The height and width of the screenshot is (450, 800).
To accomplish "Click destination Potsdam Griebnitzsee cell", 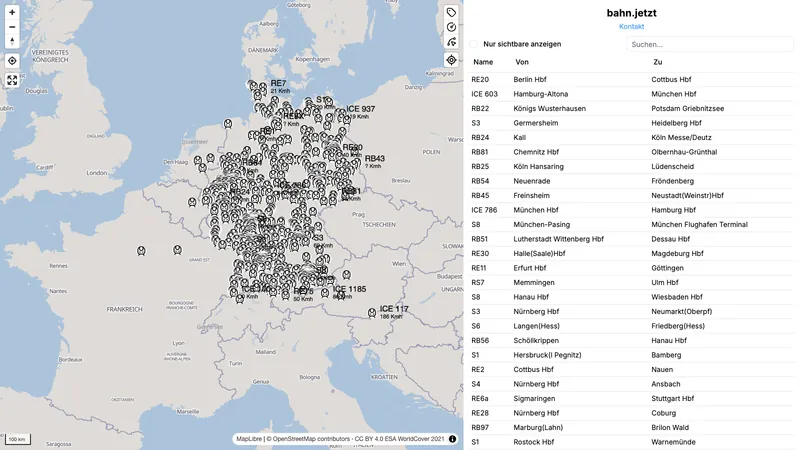I will coord(687,109).
